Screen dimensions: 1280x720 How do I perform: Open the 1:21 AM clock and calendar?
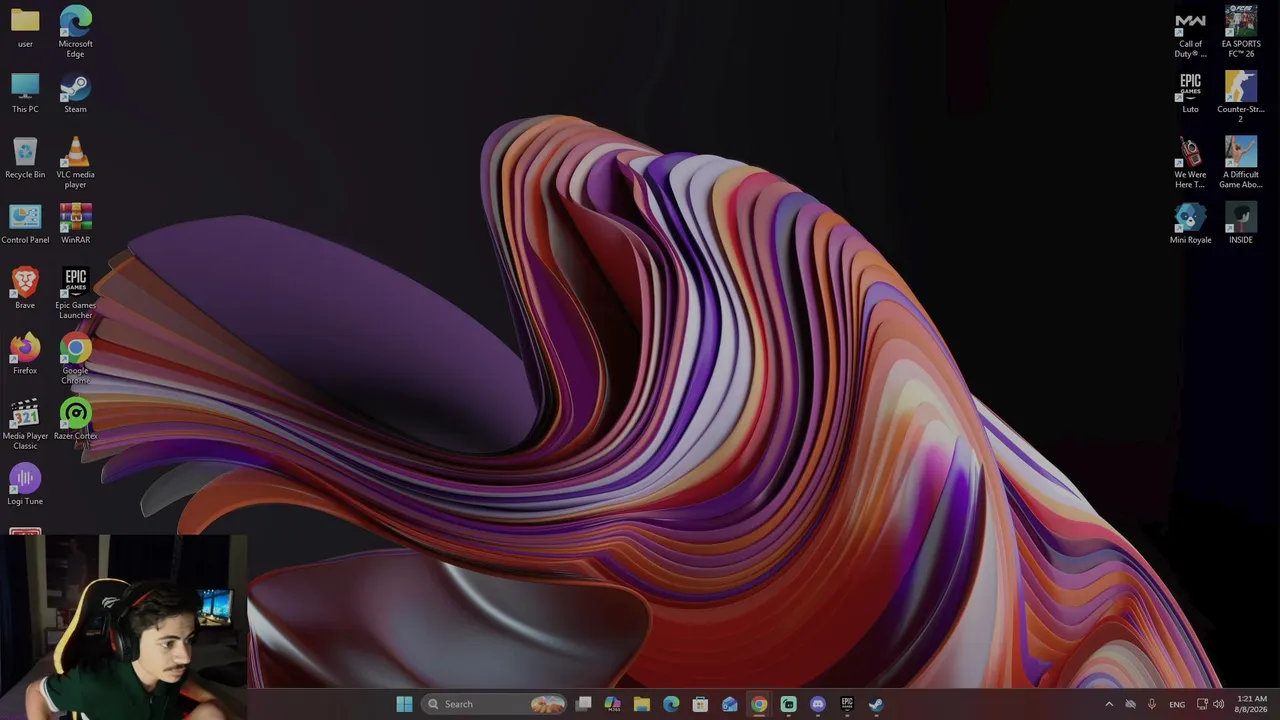(1252, 704)
